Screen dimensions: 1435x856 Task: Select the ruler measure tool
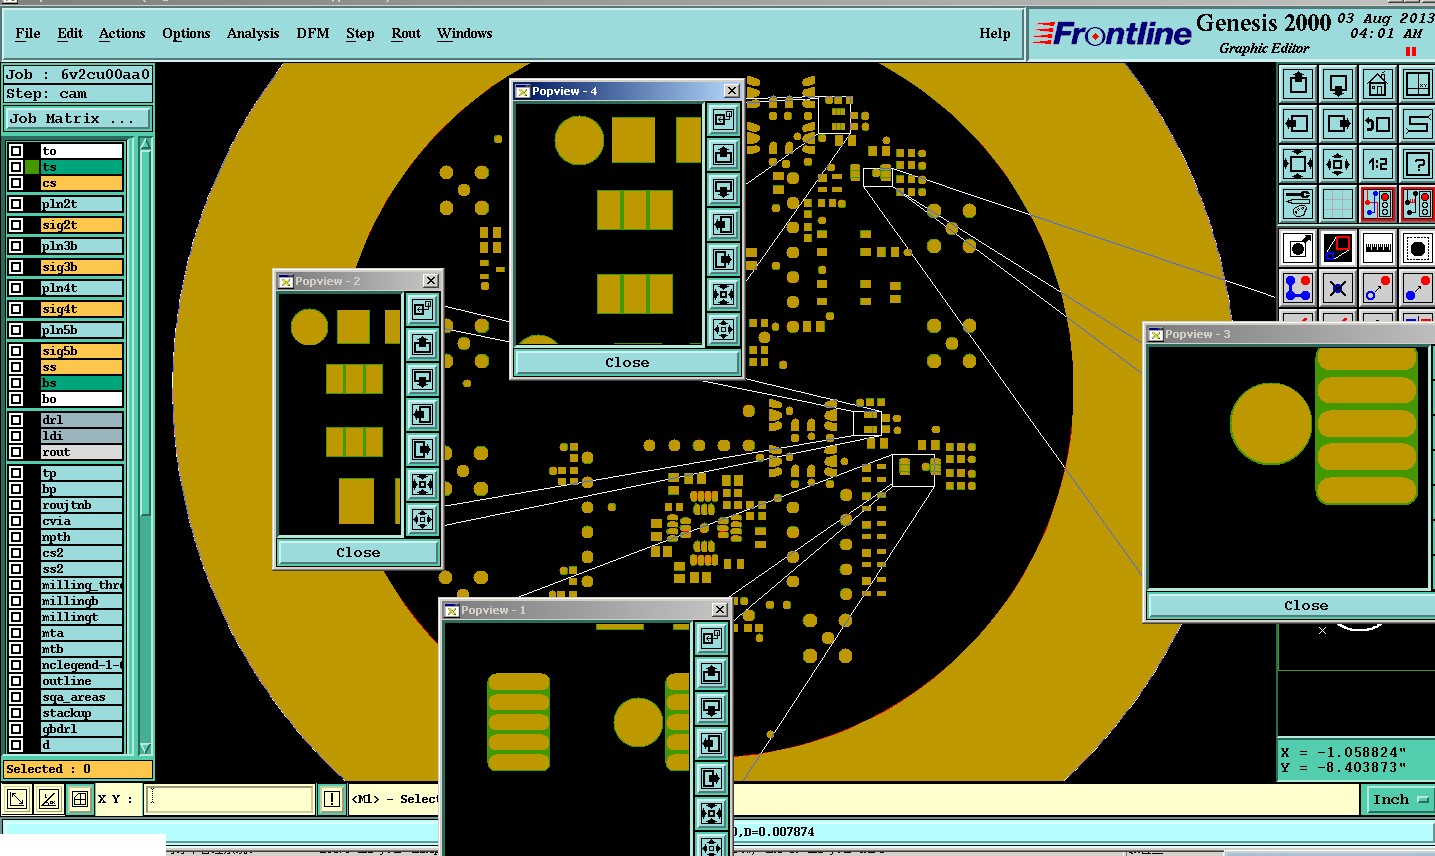click(1378, 247)
